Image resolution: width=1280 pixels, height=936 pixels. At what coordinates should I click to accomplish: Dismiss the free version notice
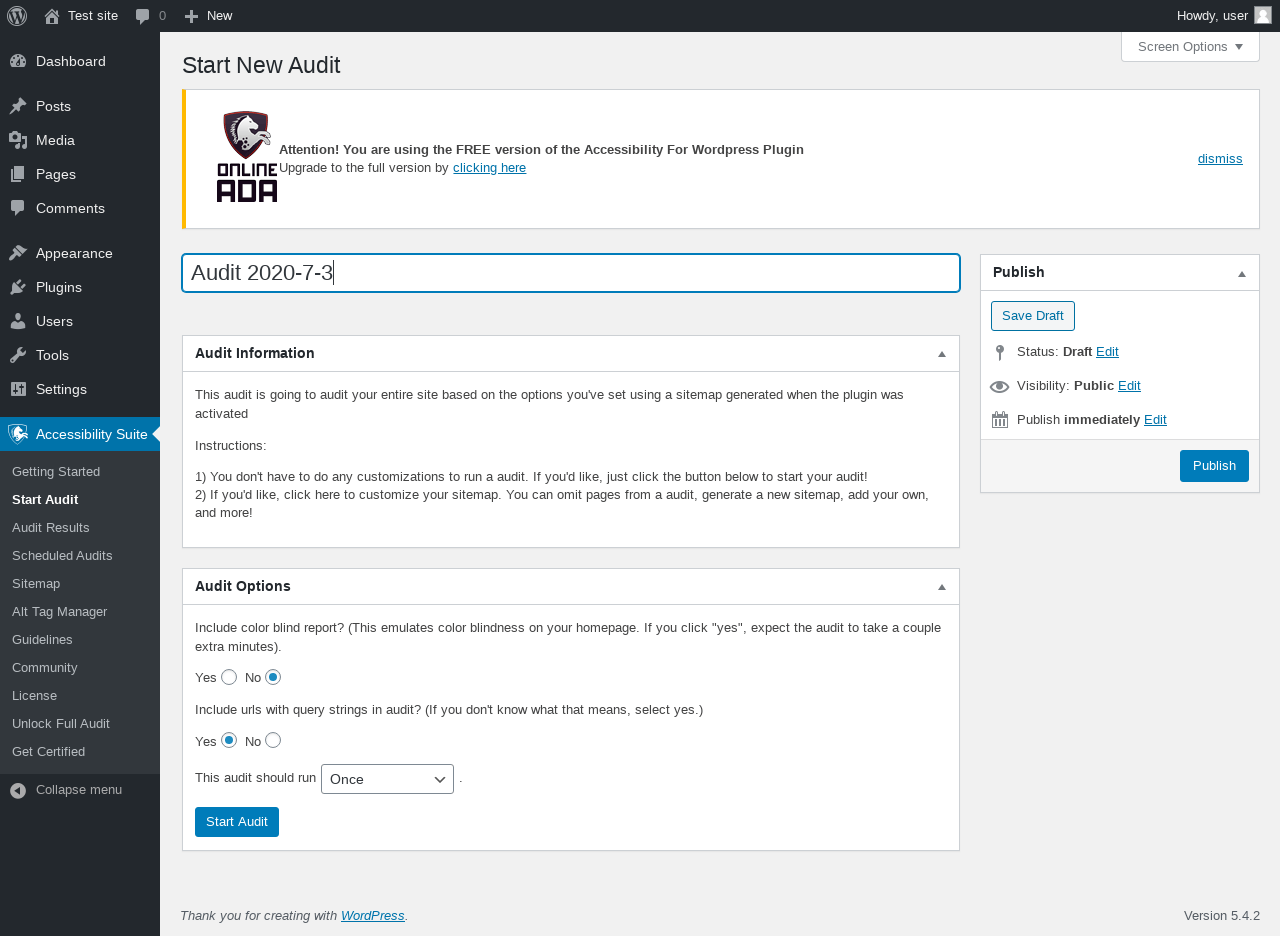tap(1220, 158)
